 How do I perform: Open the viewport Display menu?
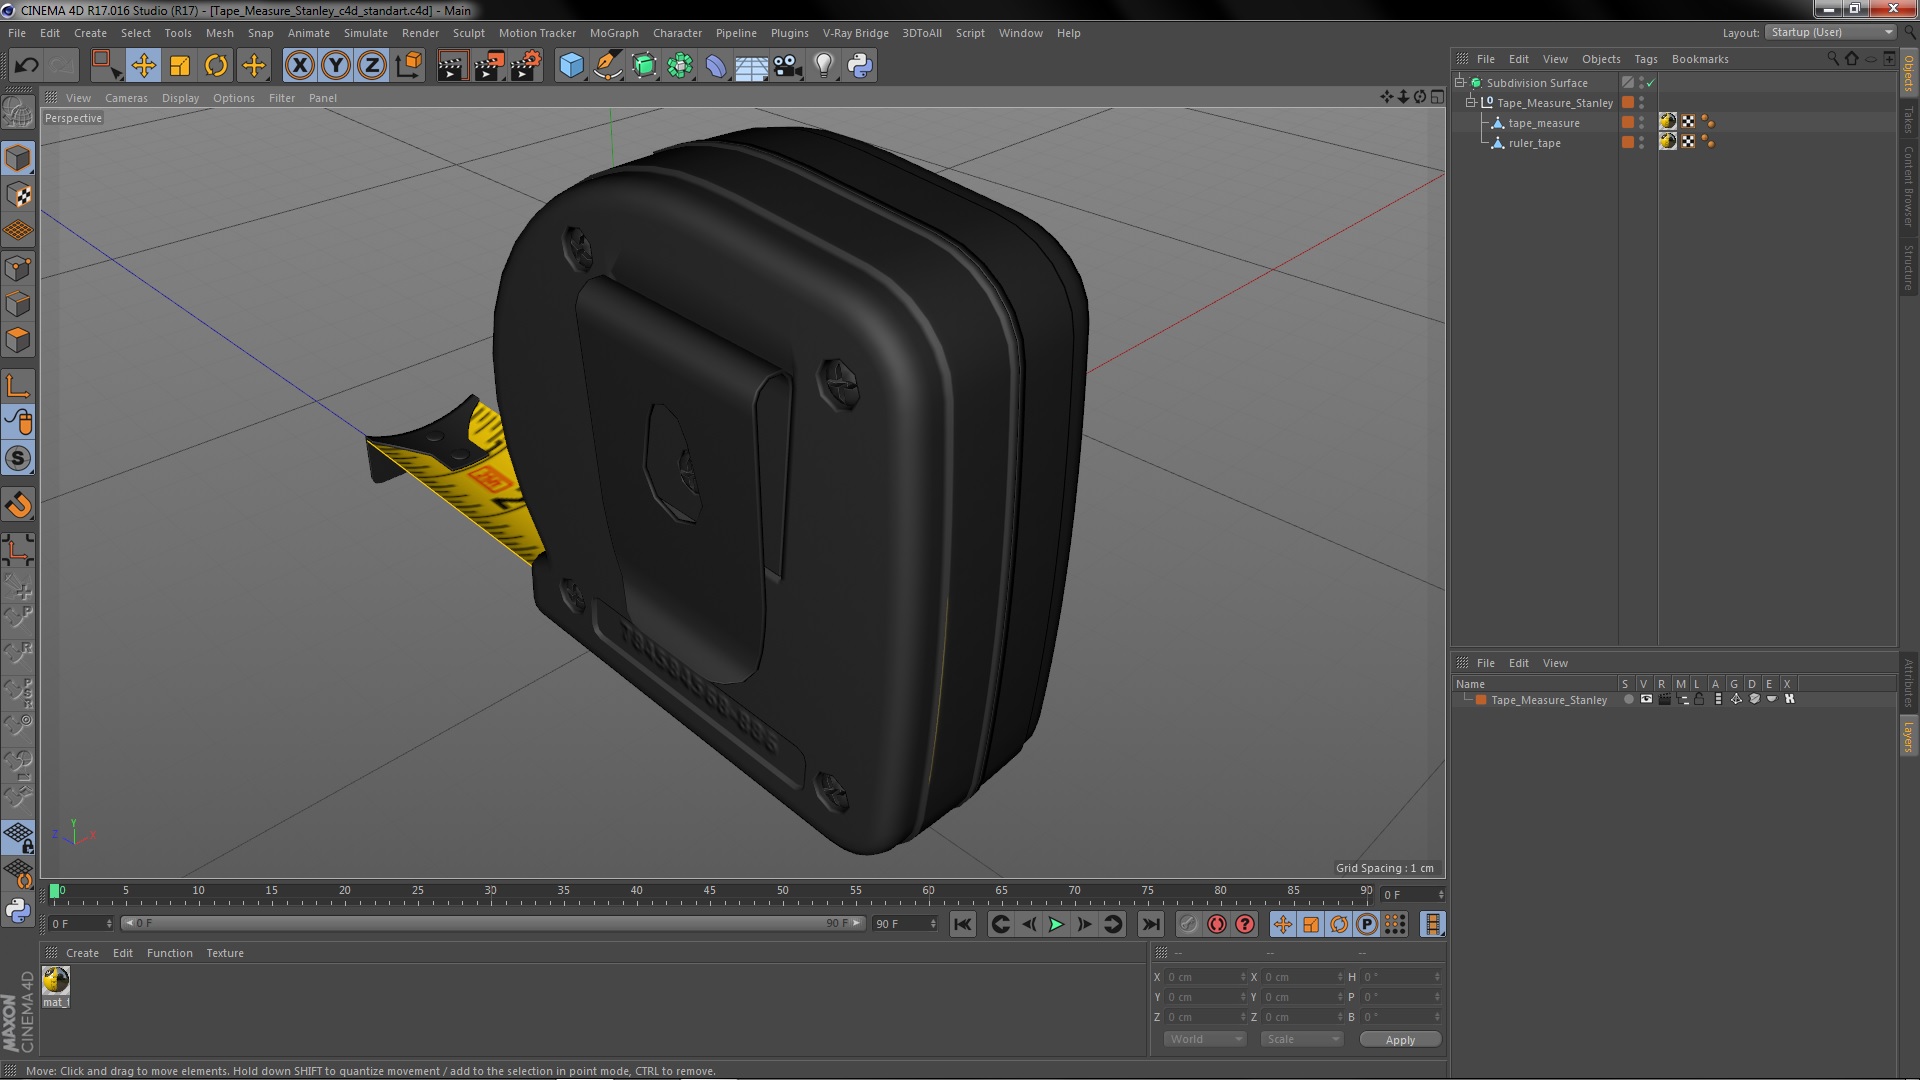pos(180,98)
